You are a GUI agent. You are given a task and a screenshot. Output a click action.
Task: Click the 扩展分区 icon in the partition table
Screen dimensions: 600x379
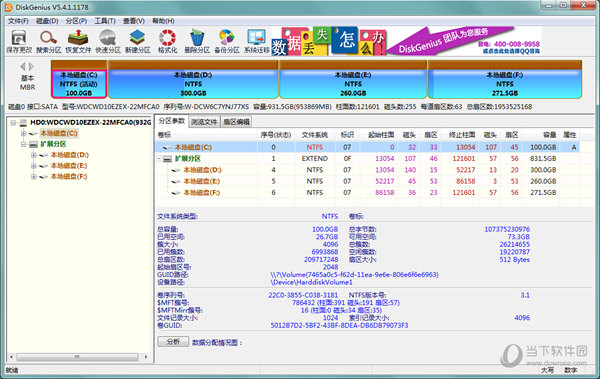click(167, 159)
